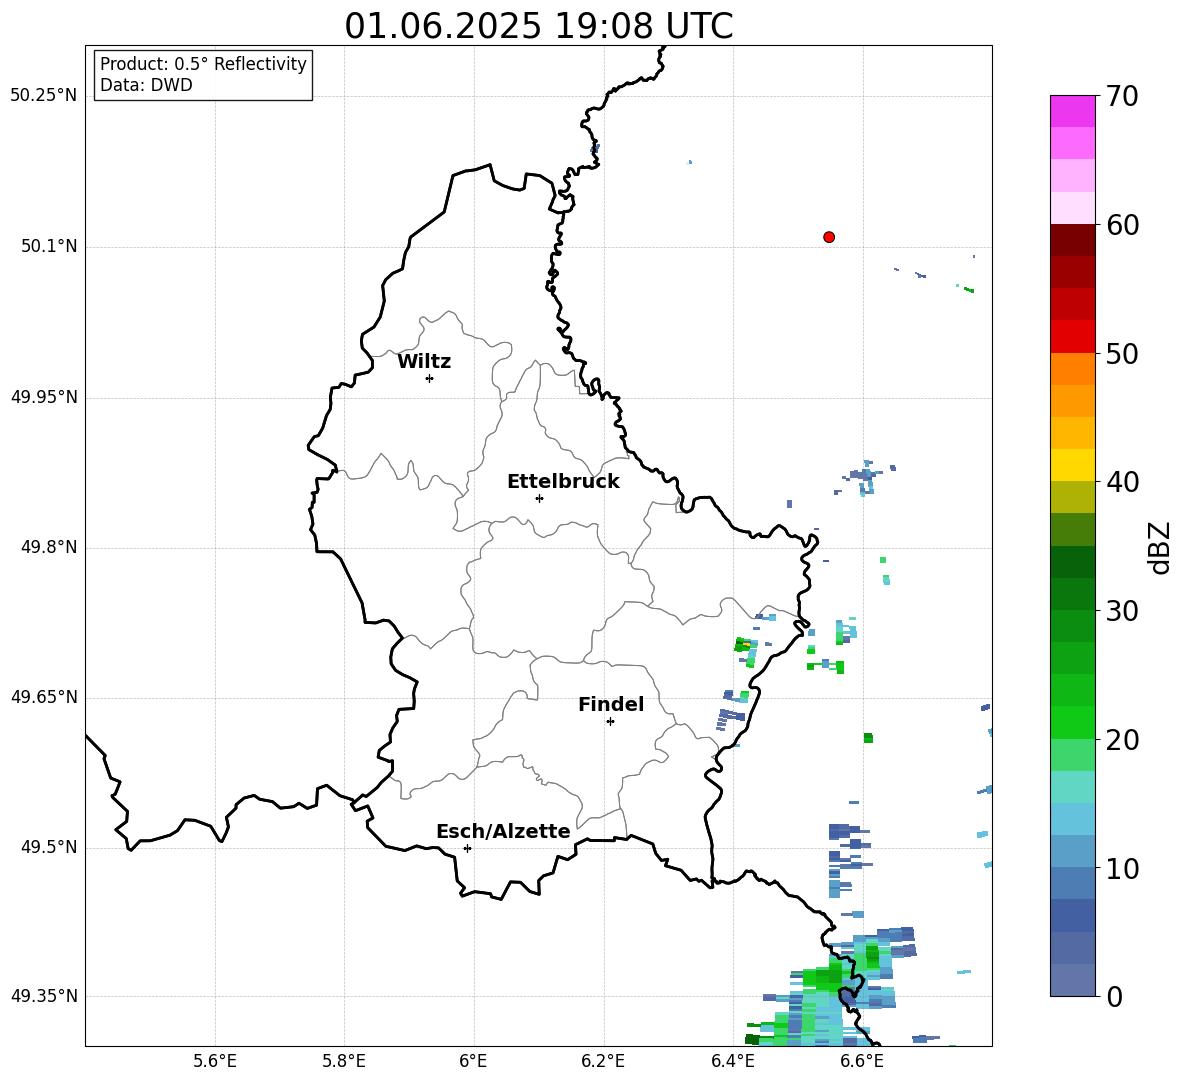Click the 6°E longitude label
1184x1081 pixels.
pos(473,1061)
